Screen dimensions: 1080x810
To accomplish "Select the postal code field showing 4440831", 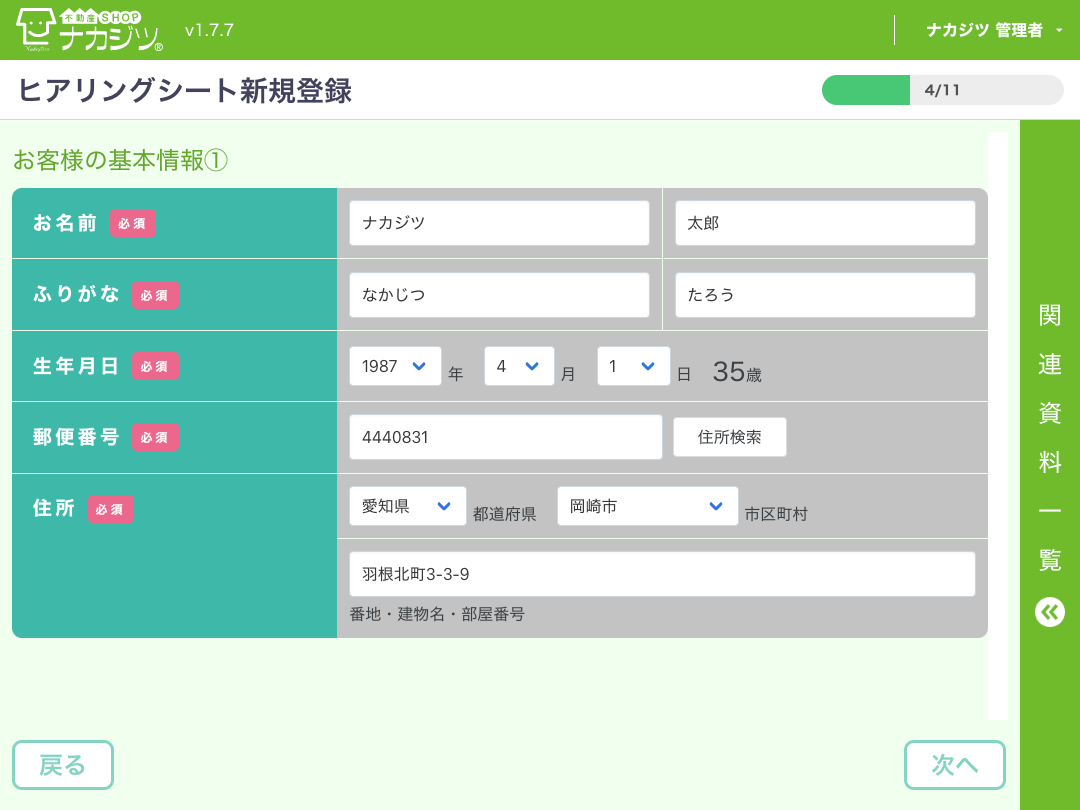I will [505, 436].
